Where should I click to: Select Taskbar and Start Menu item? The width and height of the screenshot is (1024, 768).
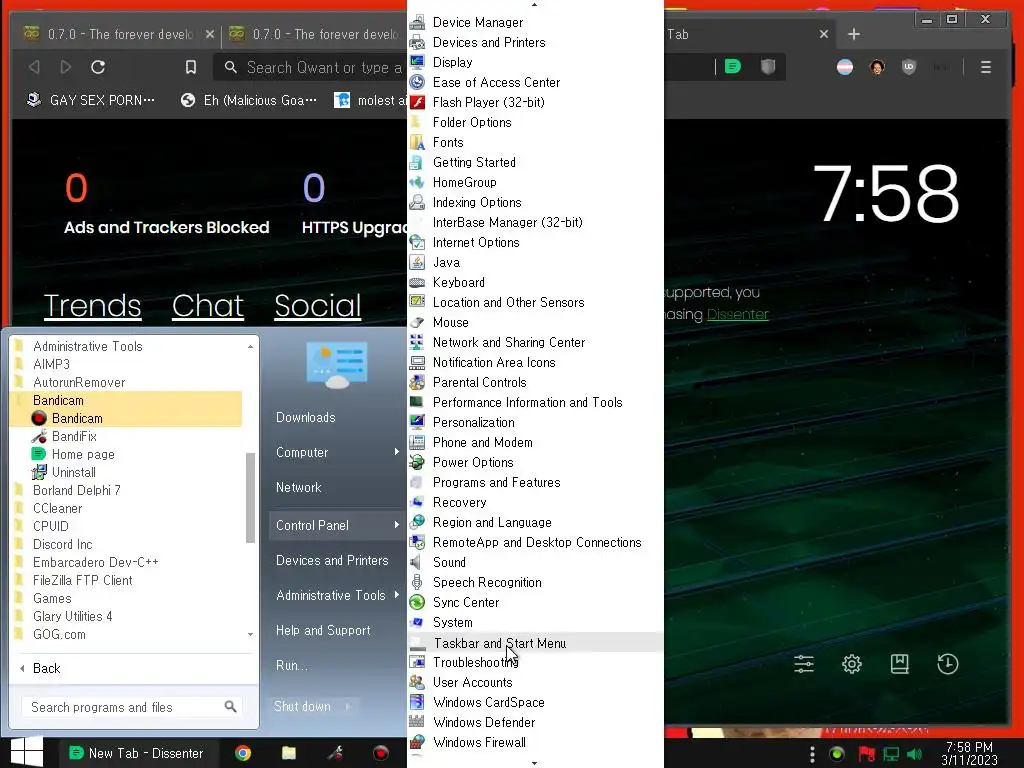coord(500,643)
